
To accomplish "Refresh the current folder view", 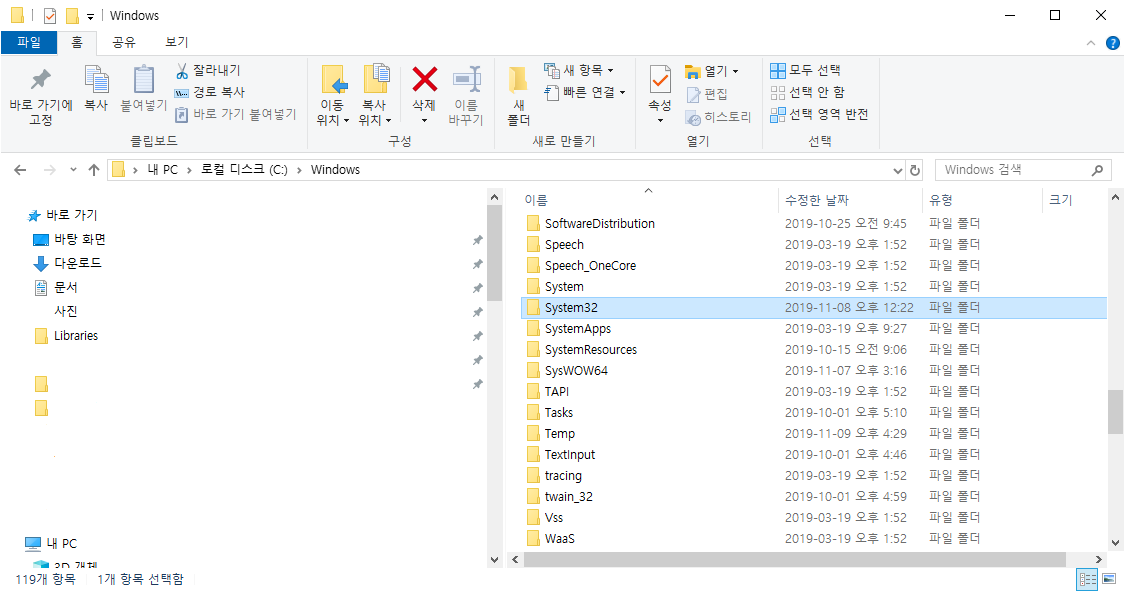I will click(915, 170).
